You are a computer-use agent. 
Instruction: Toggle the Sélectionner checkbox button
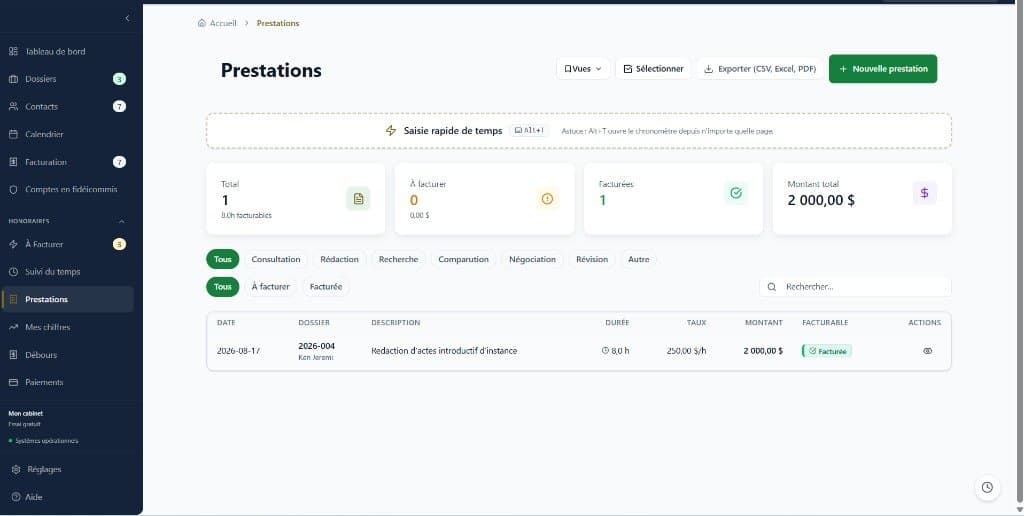653,69
